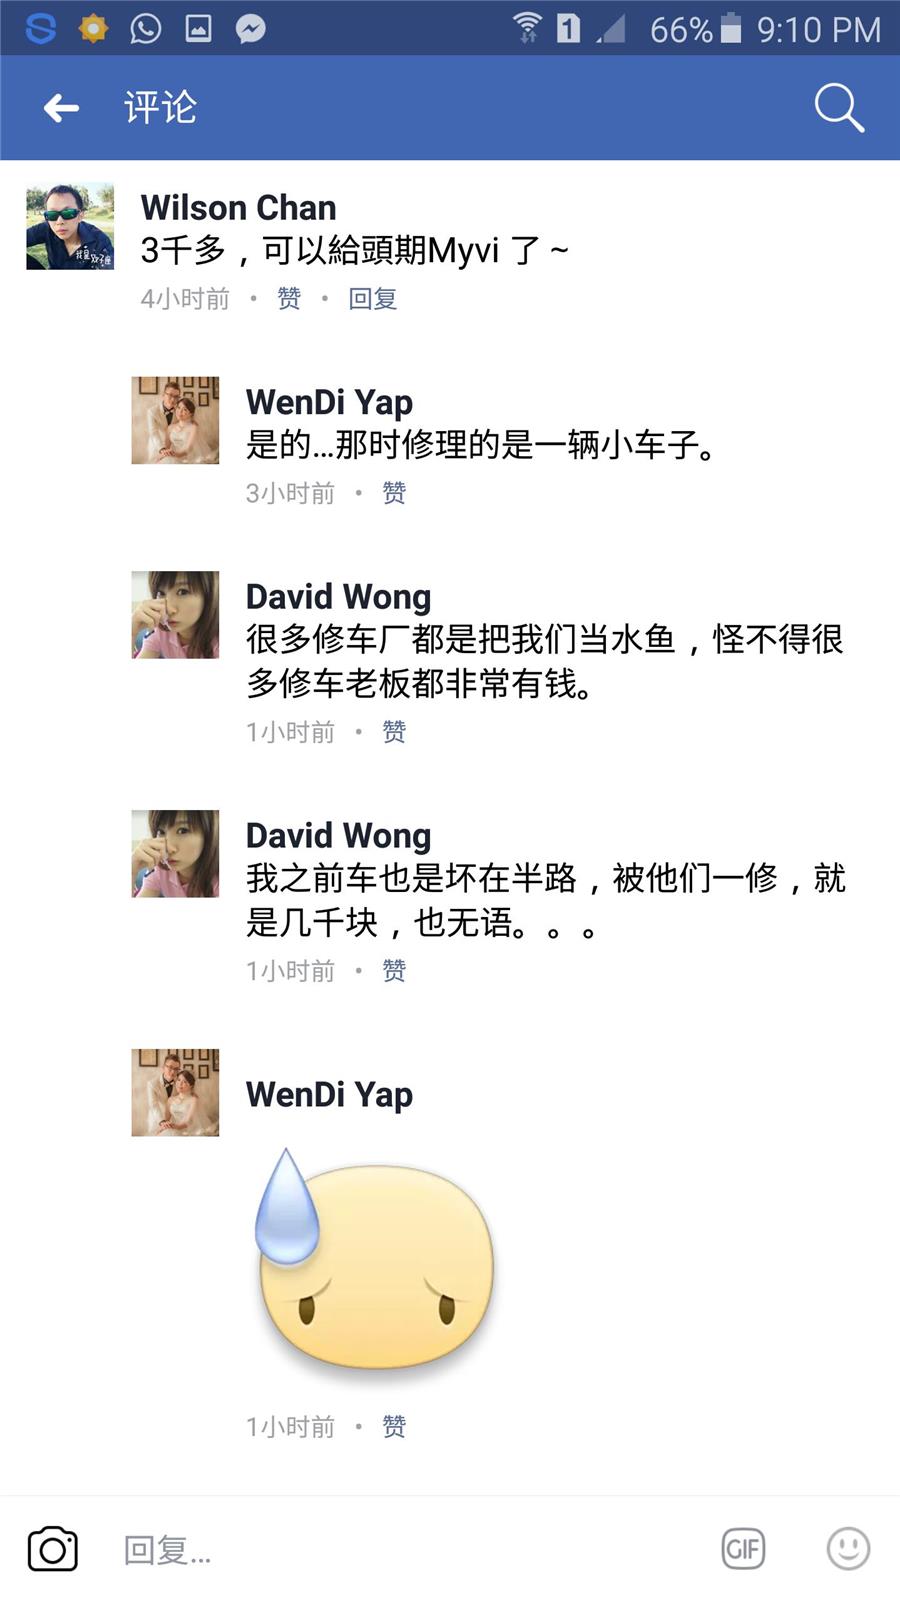Tap the Skype notification icon
Image resolution: width=900 pixels, height=1600 pixels.
point(40,28)
